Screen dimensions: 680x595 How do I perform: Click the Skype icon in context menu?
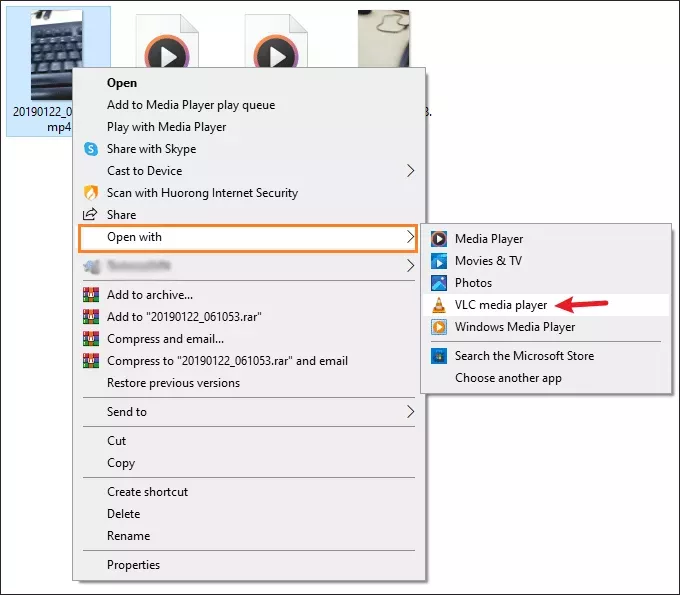[x=91, y=149]
